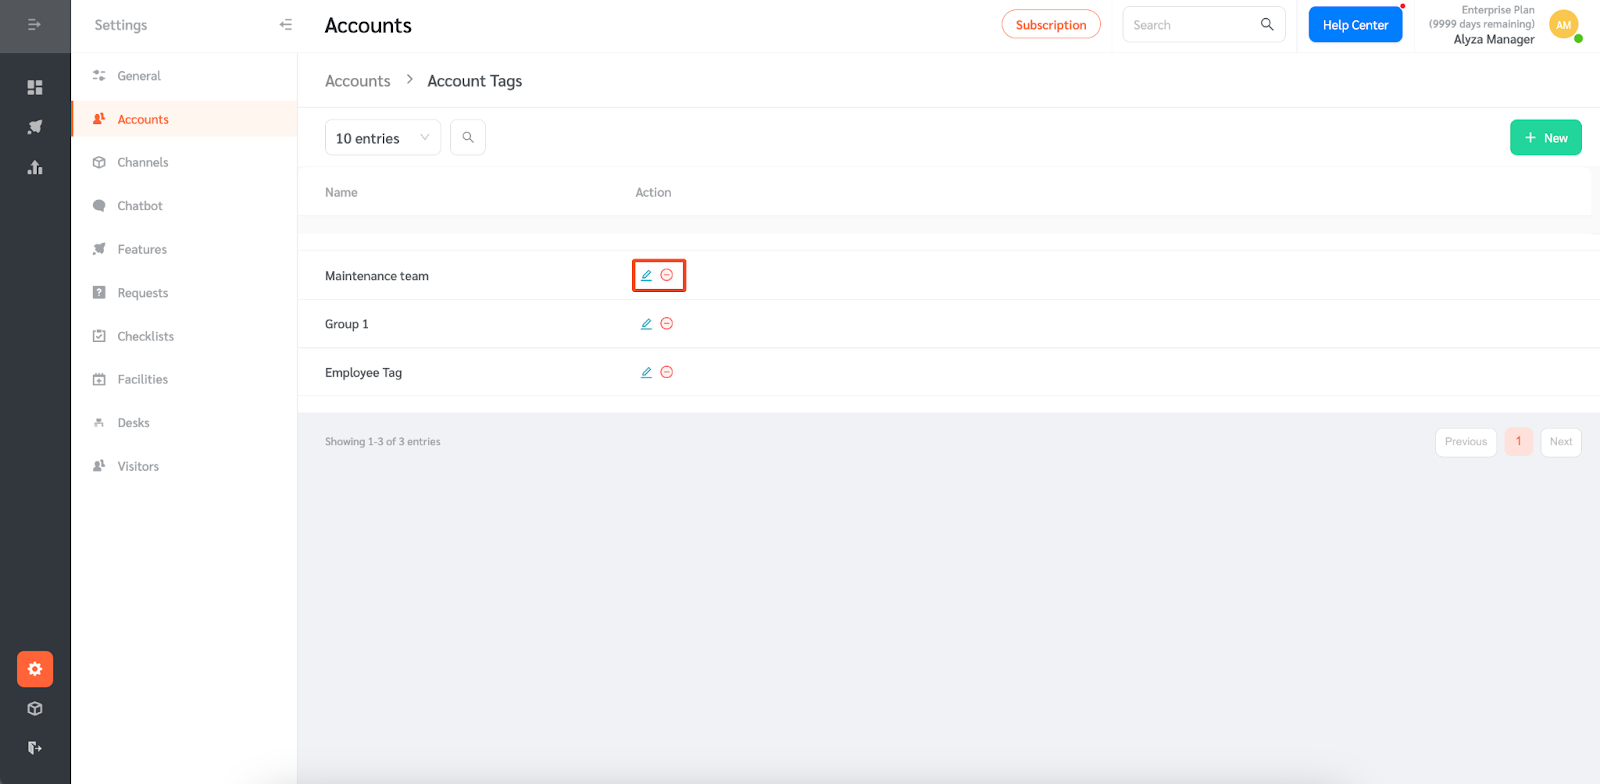Open the AM user avatar
This screenshot has height=784, width=1600.
1564,25
